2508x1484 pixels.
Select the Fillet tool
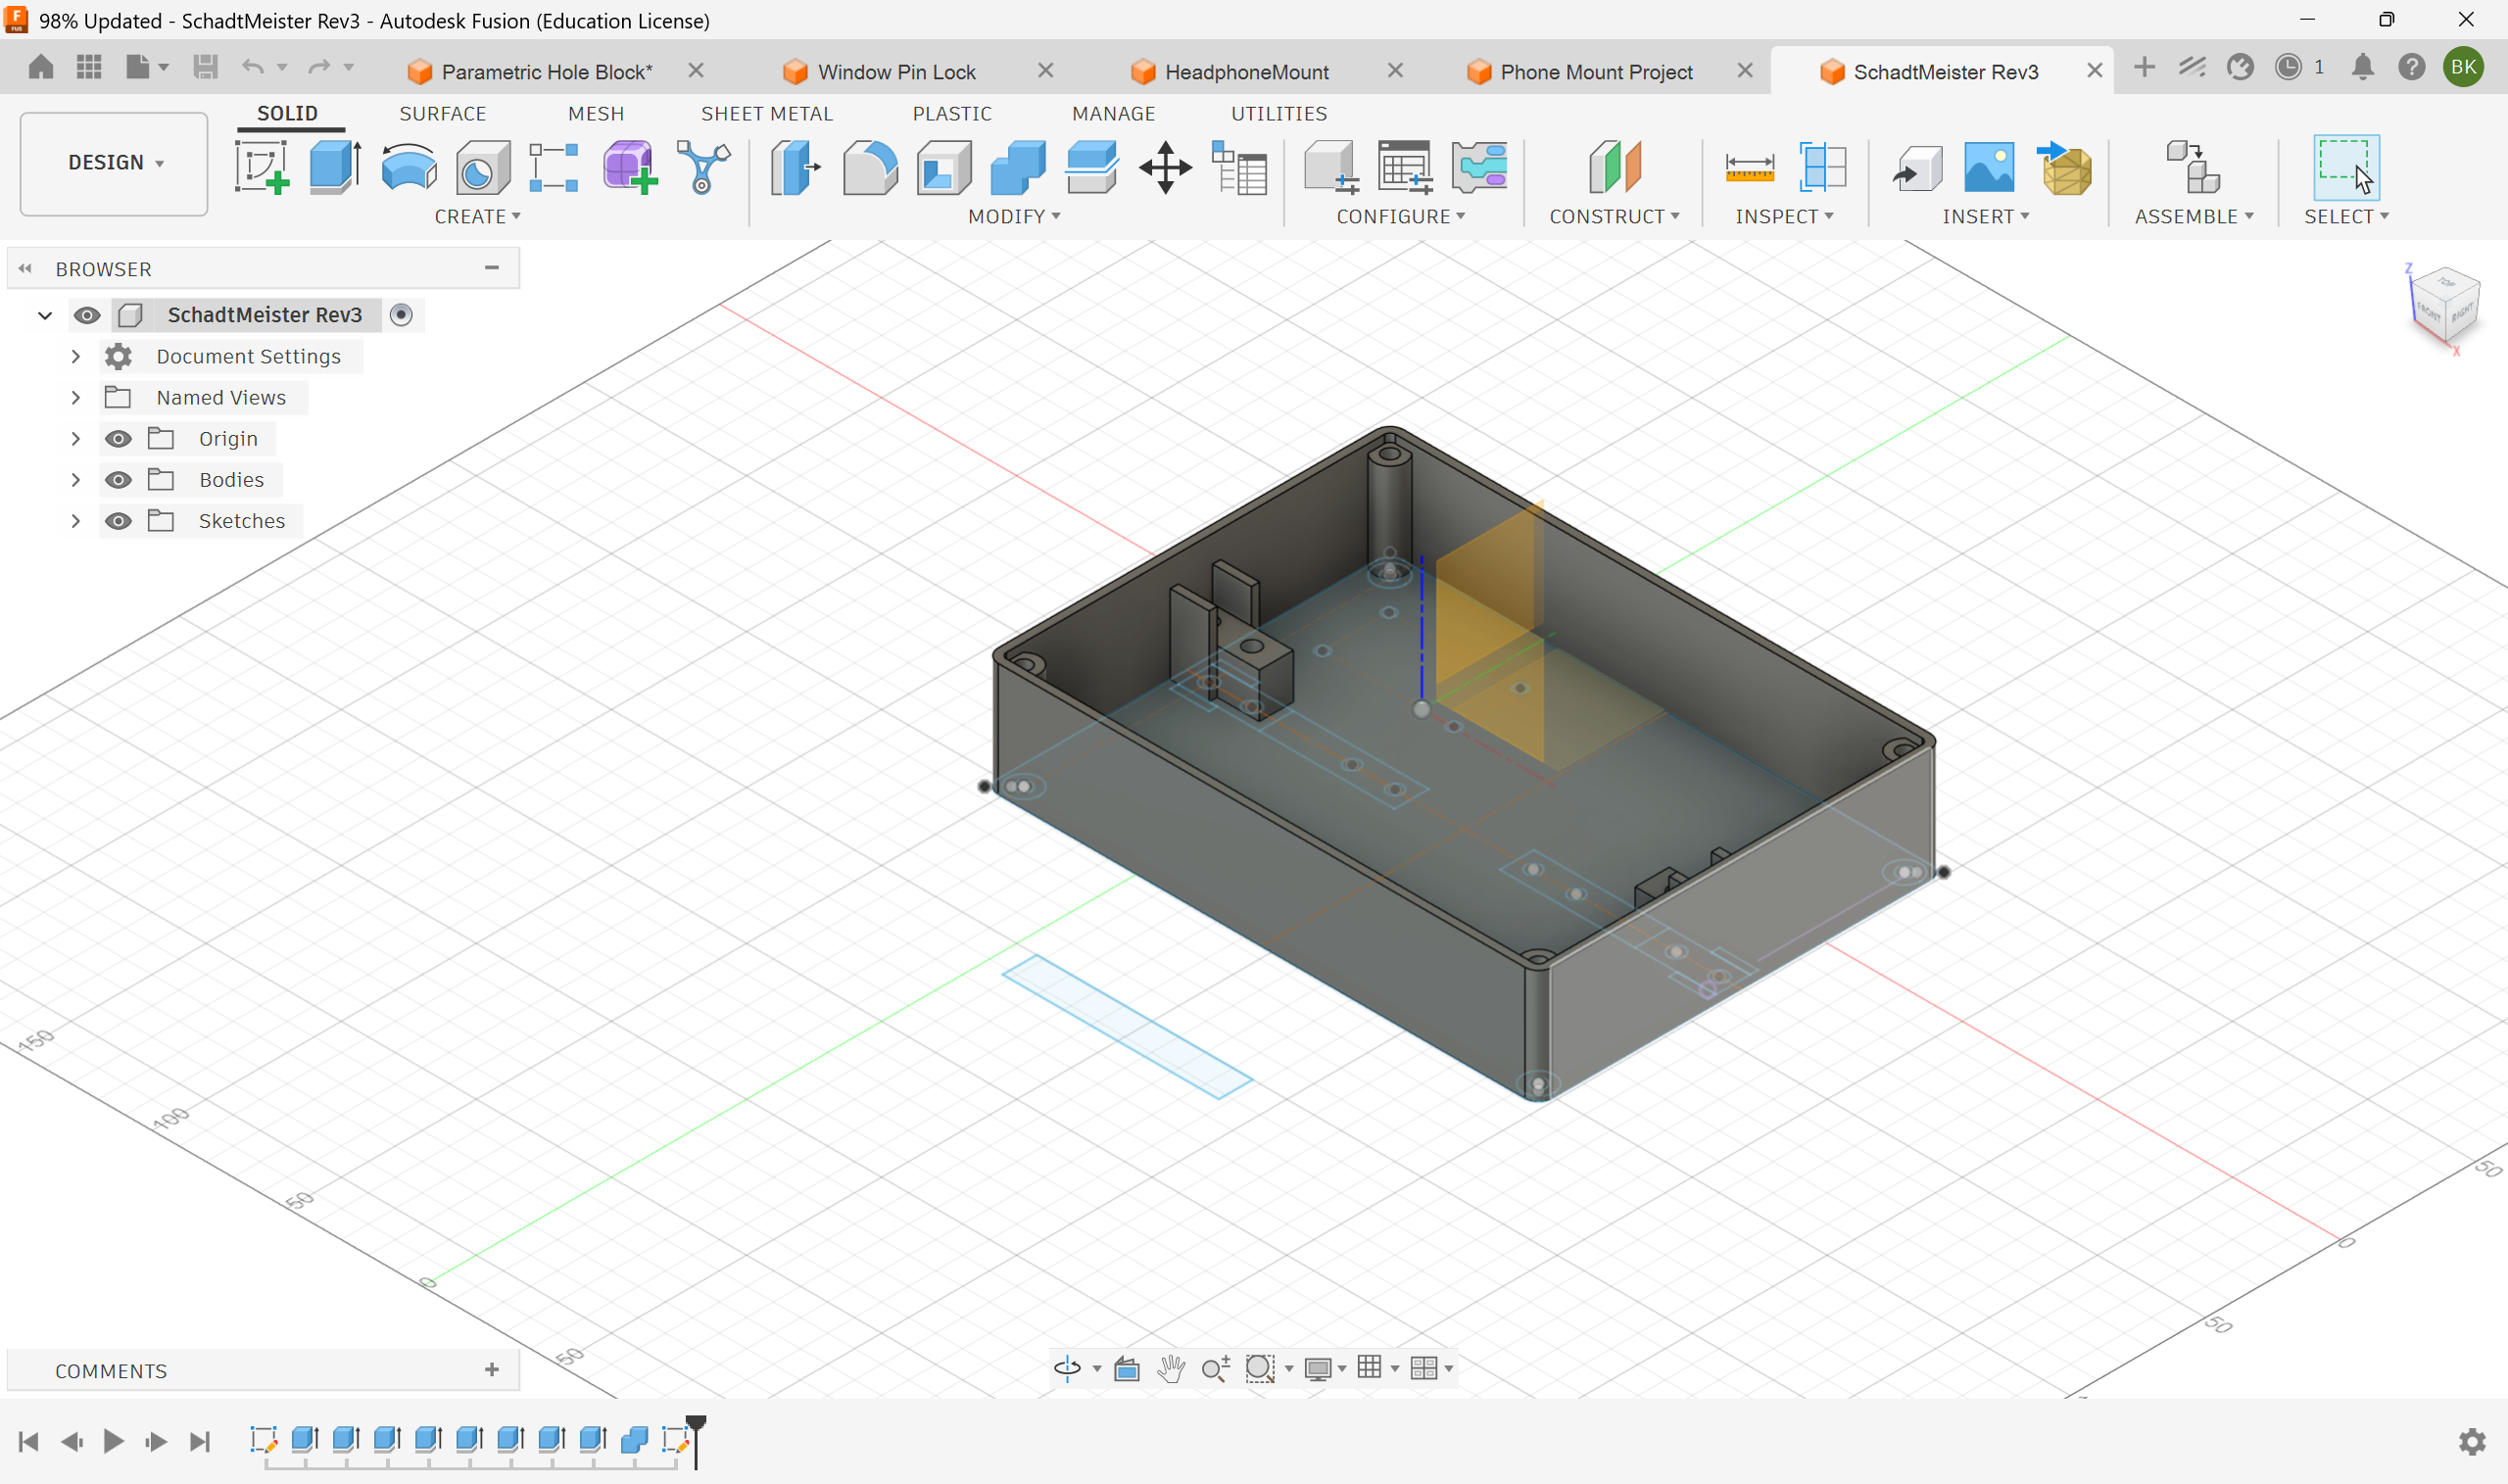tap(870, 167)
